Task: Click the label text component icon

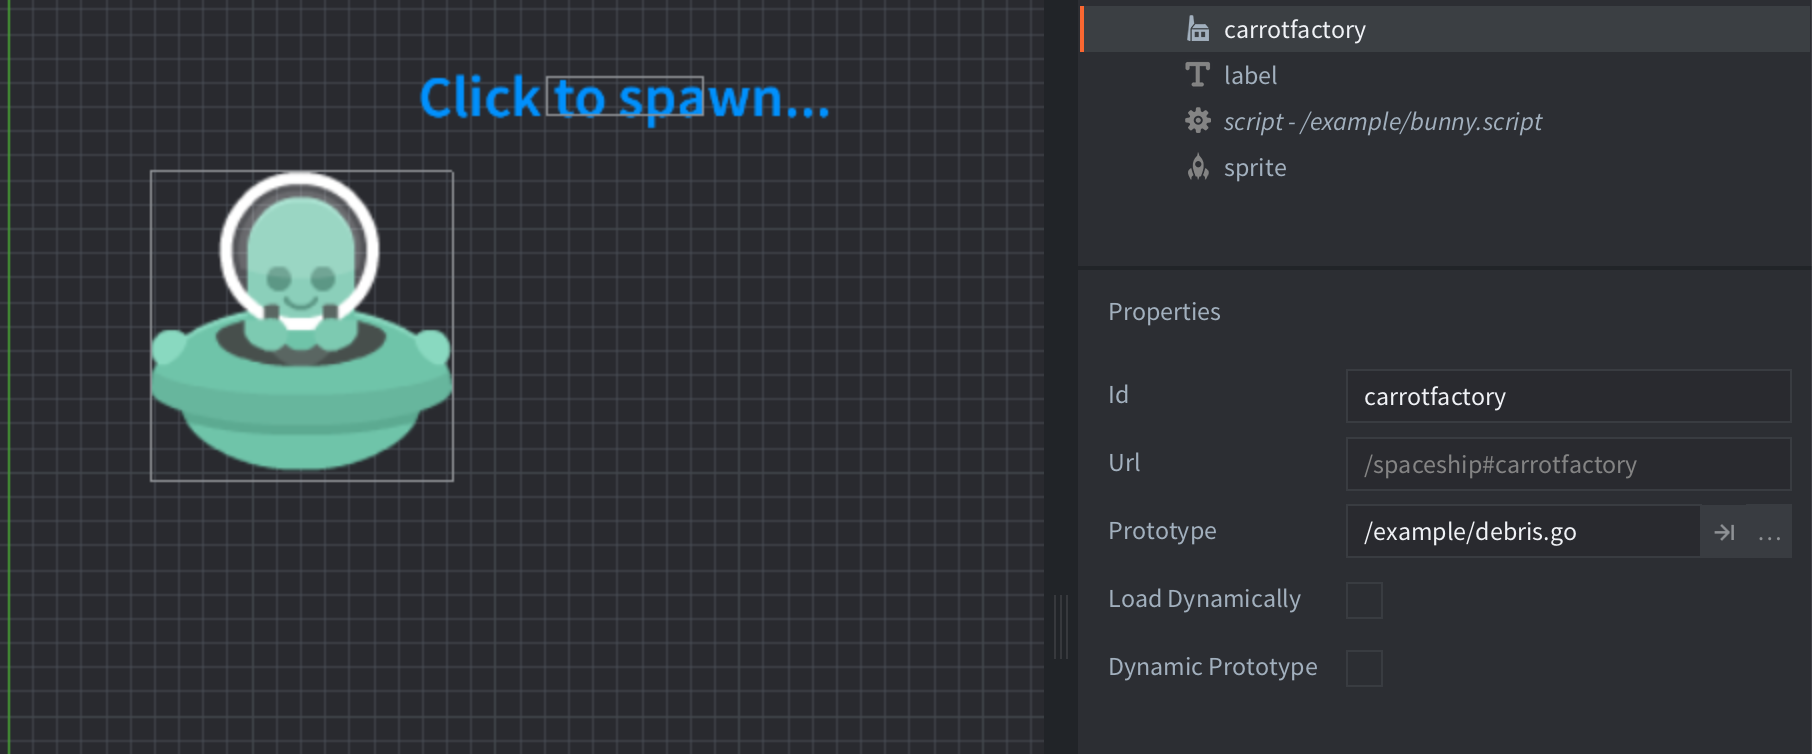Action: pyautogui.click(x=1197, y=75)
